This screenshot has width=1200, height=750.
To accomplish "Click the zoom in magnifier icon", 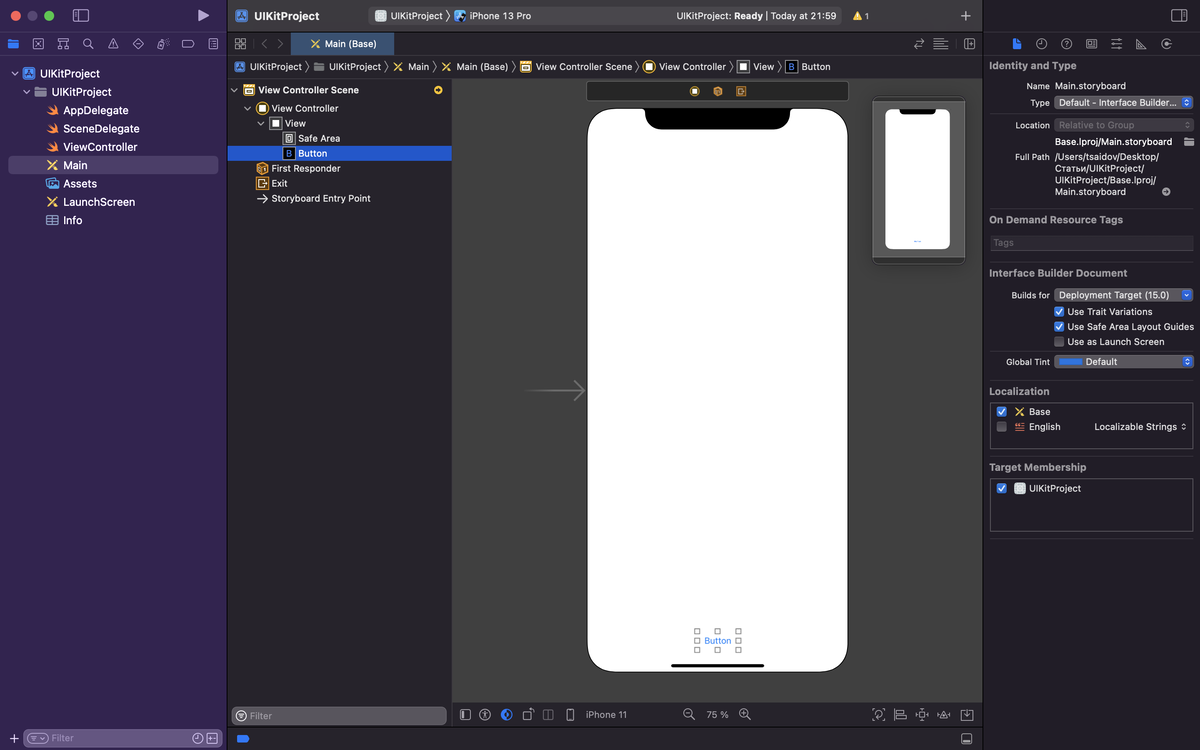I will (745, 715).
